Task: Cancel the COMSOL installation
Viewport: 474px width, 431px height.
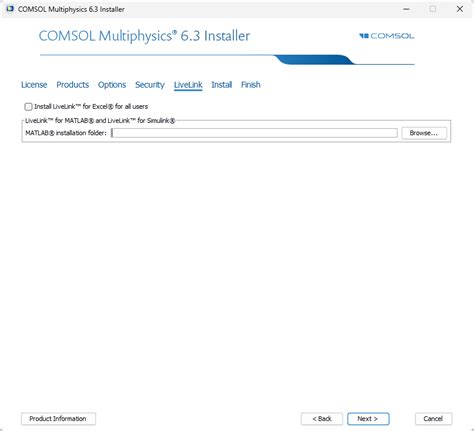Action: pos(433,419)
